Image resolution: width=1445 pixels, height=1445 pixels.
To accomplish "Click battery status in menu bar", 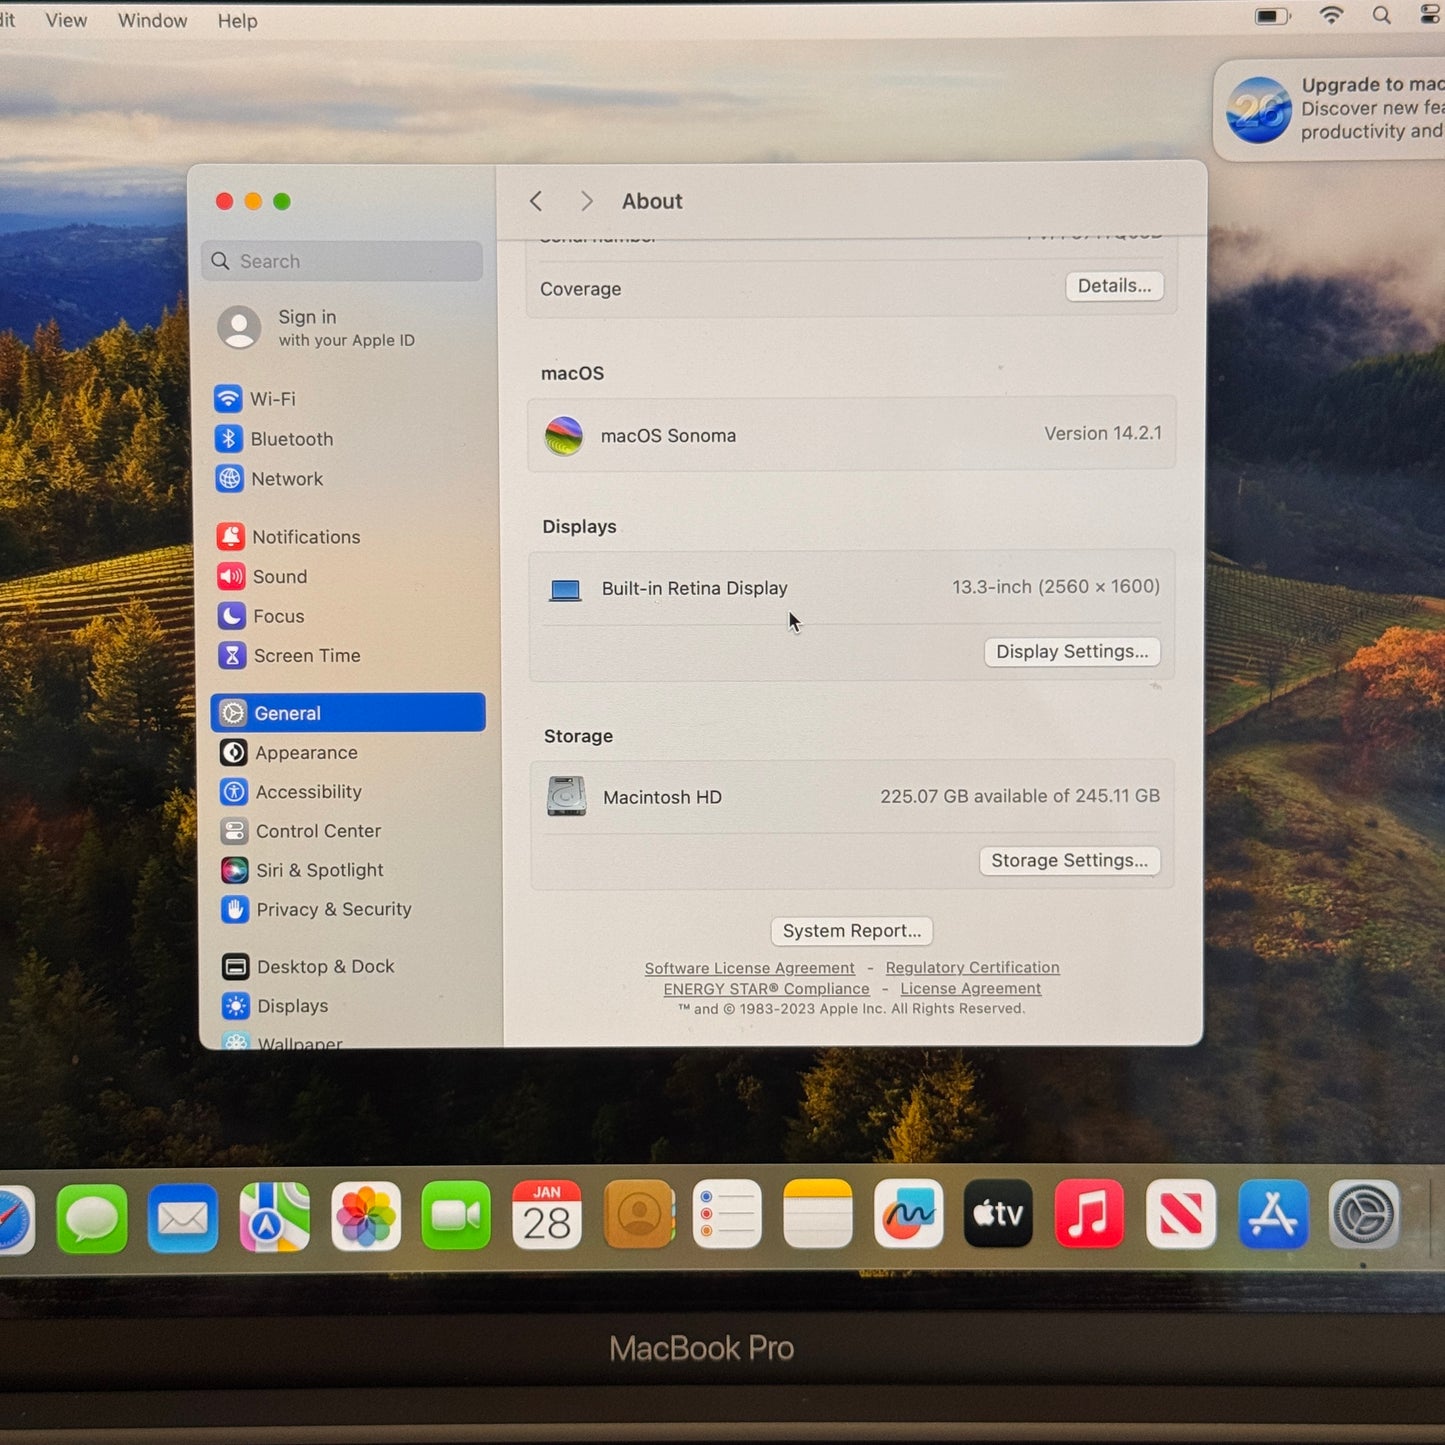I will coord(1273,16).
